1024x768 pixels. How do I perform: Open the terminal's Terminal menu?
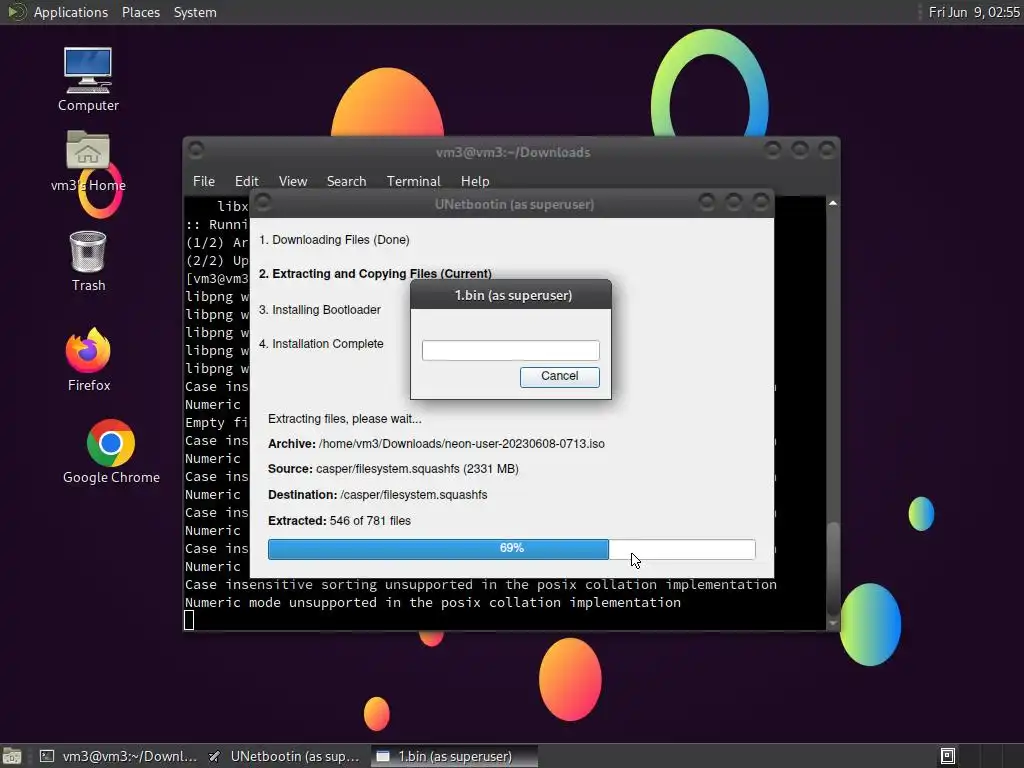413,181
